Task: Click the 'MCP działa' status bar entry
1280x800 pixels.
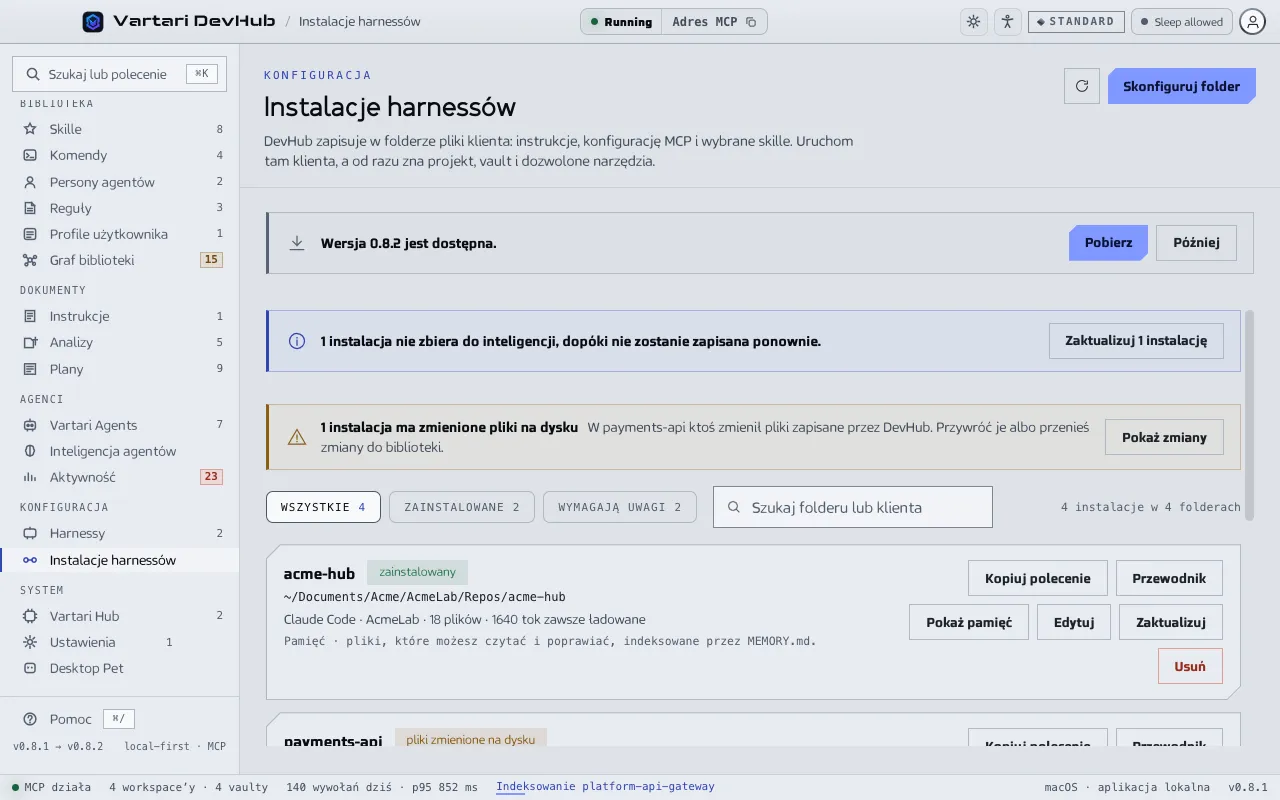Action: click(x=51, y=787)
